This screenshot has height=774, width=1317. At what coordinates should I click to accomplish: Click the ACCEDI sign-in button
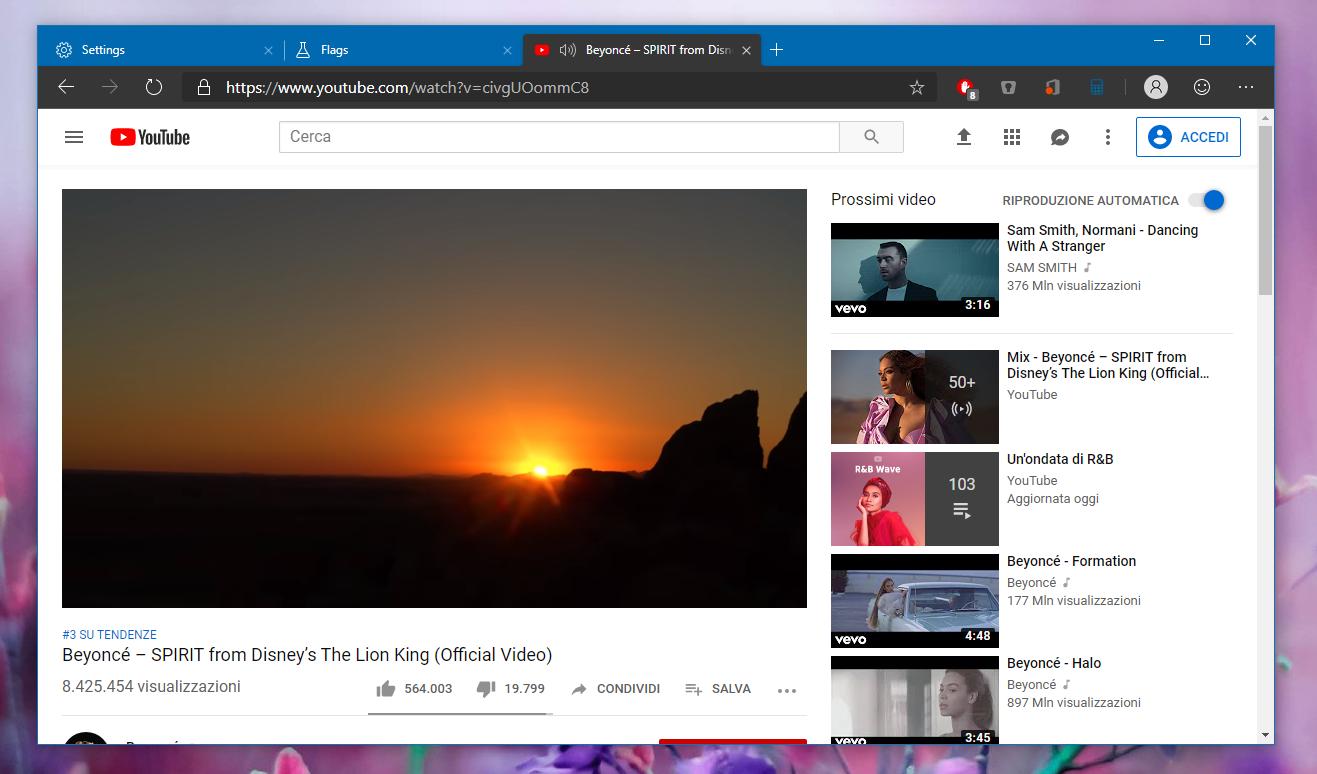1188,137
